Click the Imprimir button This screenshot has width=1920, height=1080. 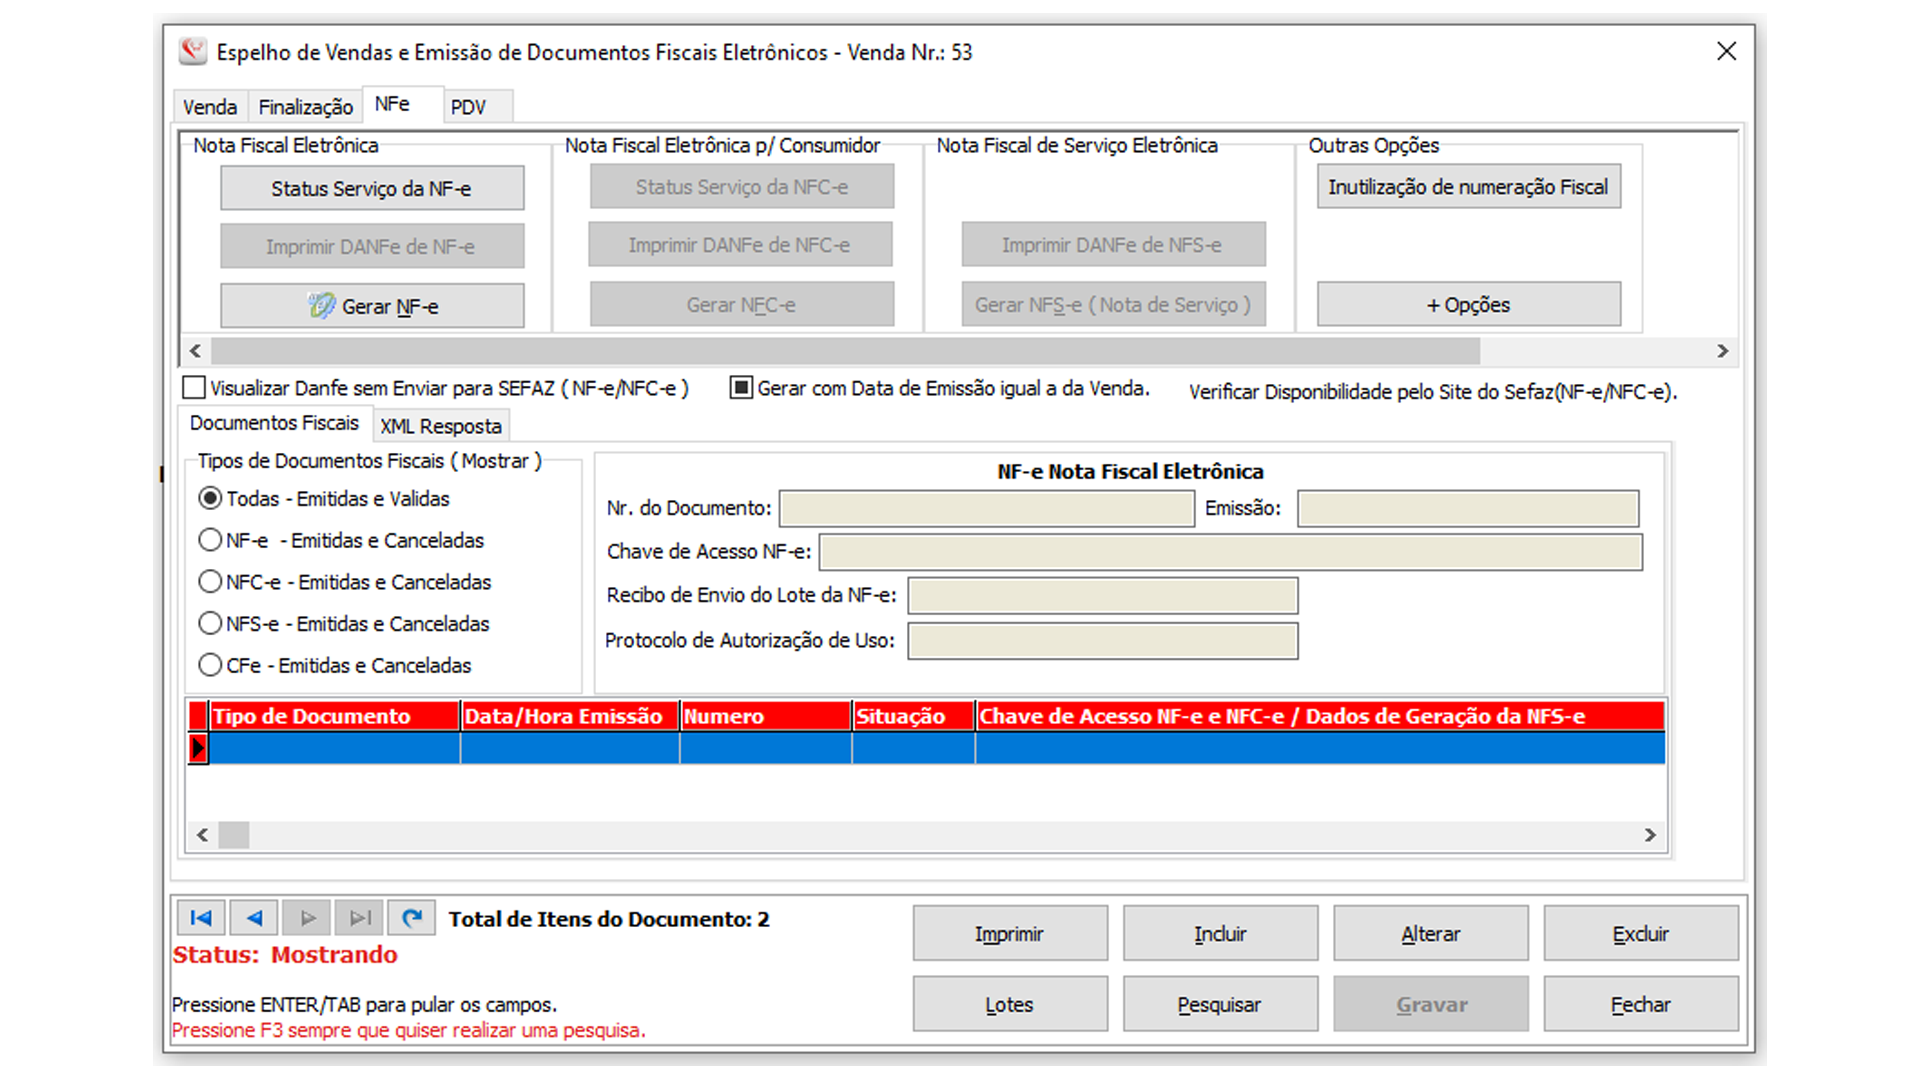pos(1010,934)
